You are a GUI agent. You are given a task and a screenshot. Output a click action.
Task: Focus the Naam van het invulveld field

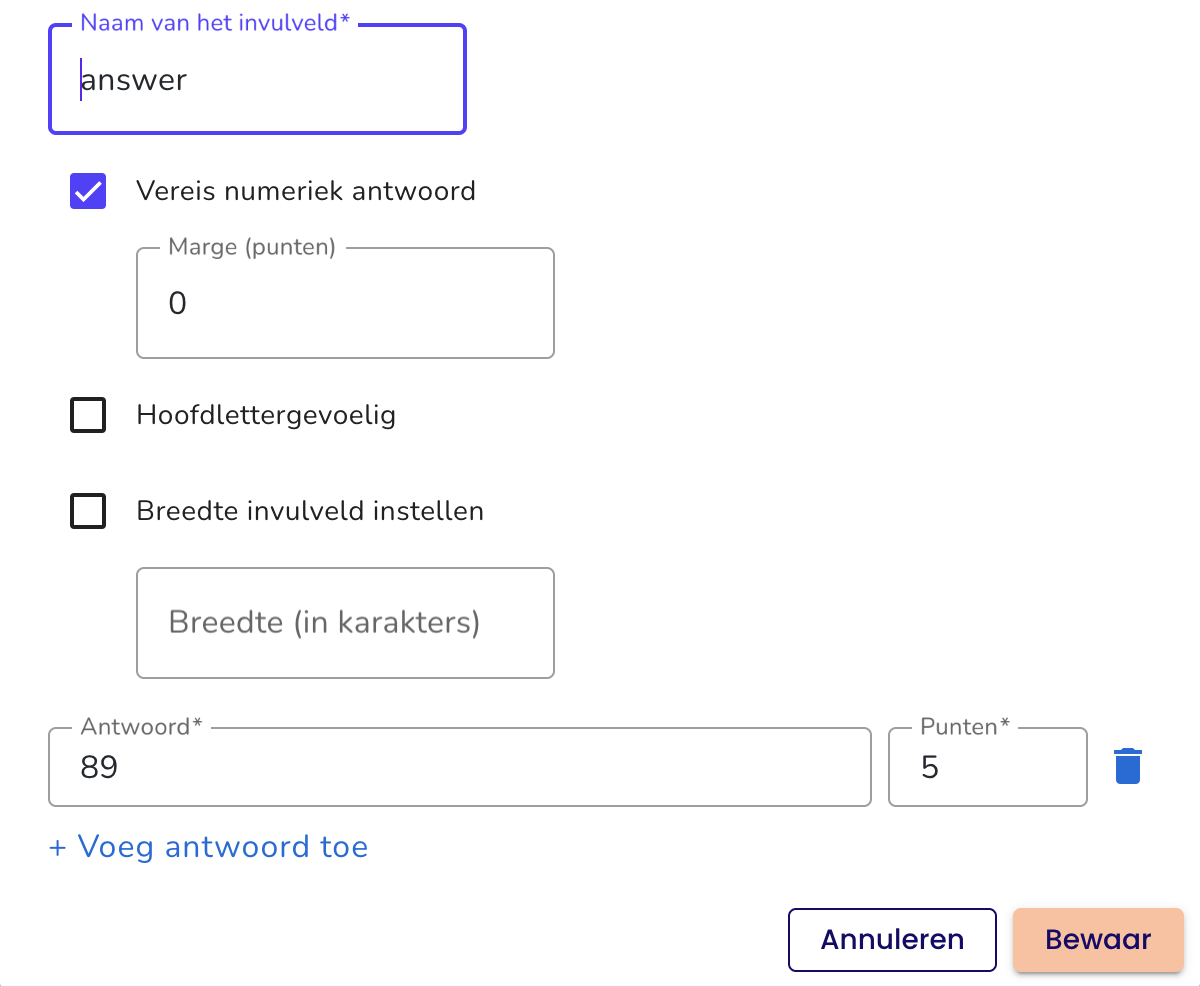coord(258,79)
